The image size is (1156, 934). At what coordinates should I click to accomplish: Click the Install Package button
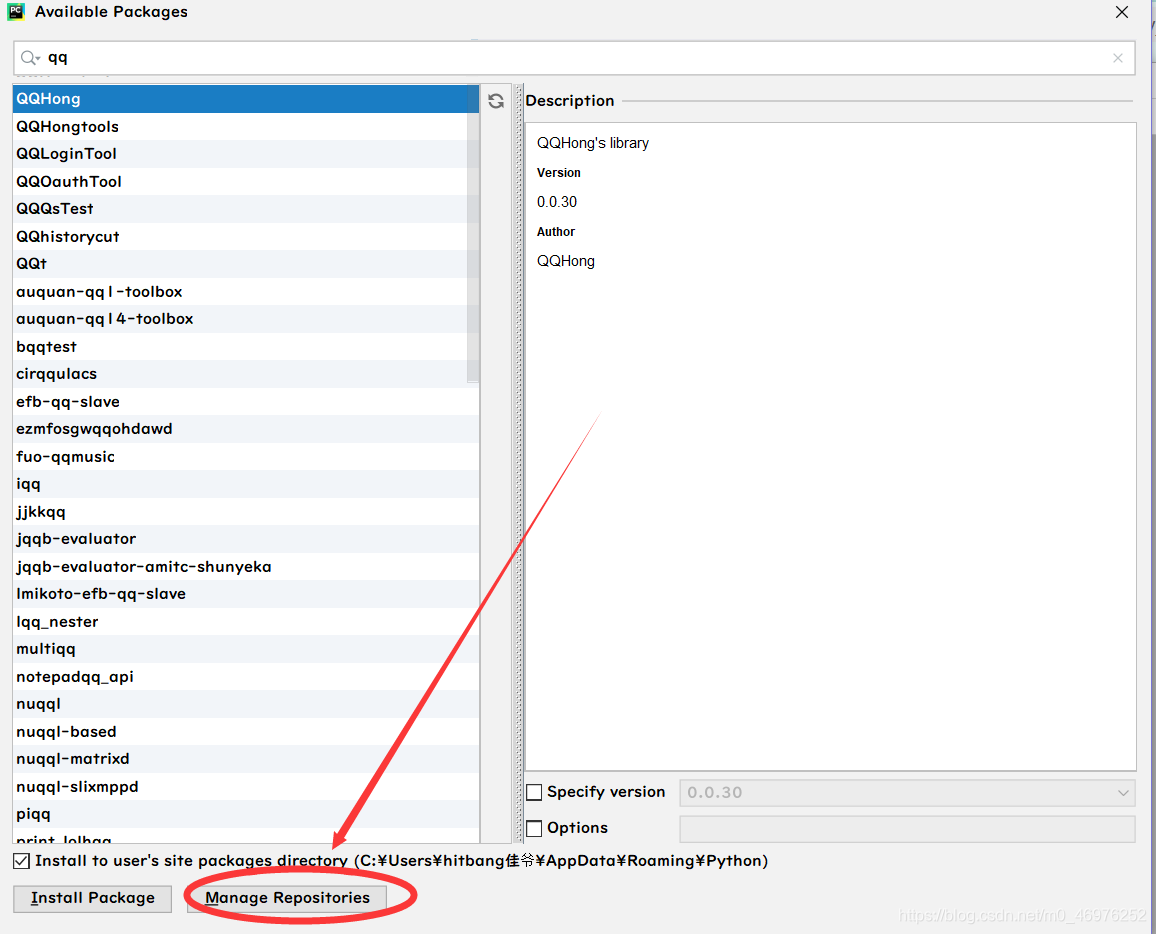pyautogui.click(x=93, y=899)
